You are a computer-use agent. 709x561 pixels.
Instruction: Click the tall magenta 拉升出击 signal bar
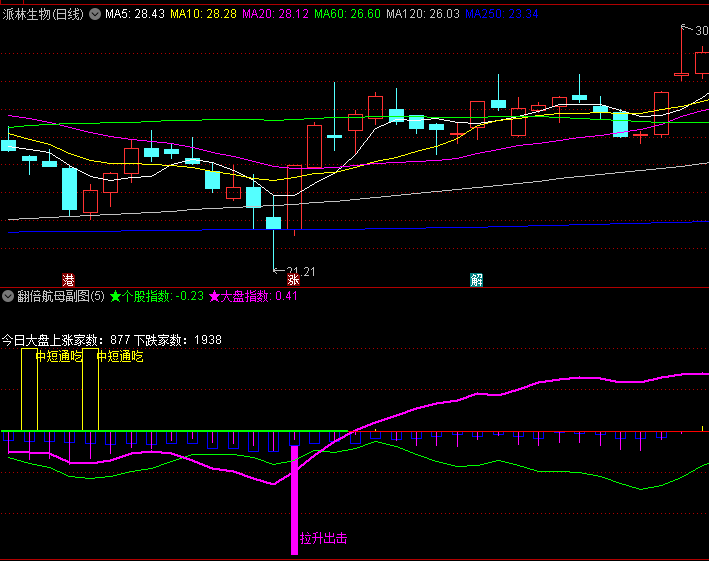[x=294, y=500]
